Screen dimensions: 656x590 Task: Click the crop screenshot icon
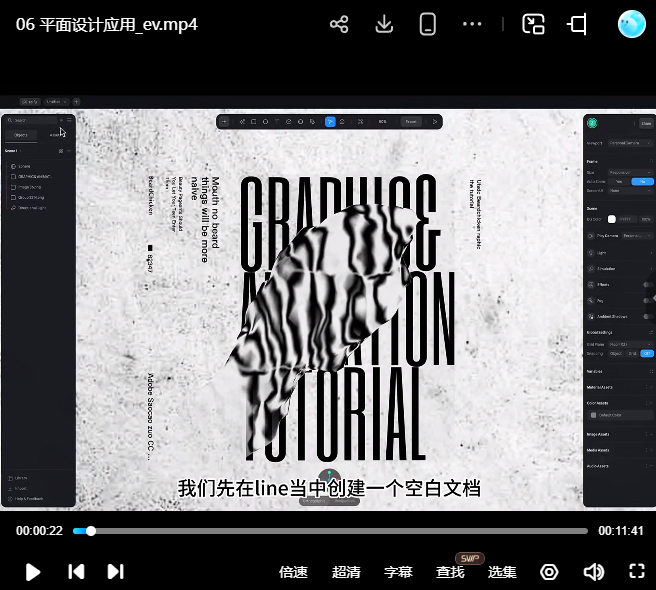[577, 24]
